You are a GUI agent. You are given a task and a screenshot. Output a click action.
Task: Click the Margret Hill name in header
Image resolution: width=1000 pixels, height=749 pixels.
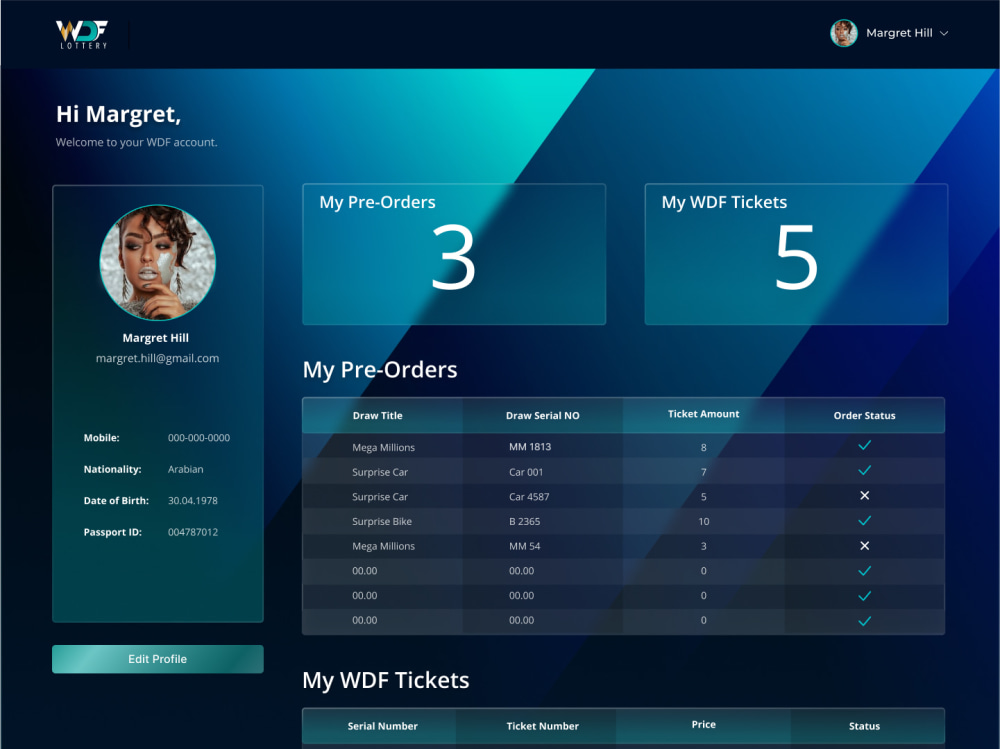[899, 33]
